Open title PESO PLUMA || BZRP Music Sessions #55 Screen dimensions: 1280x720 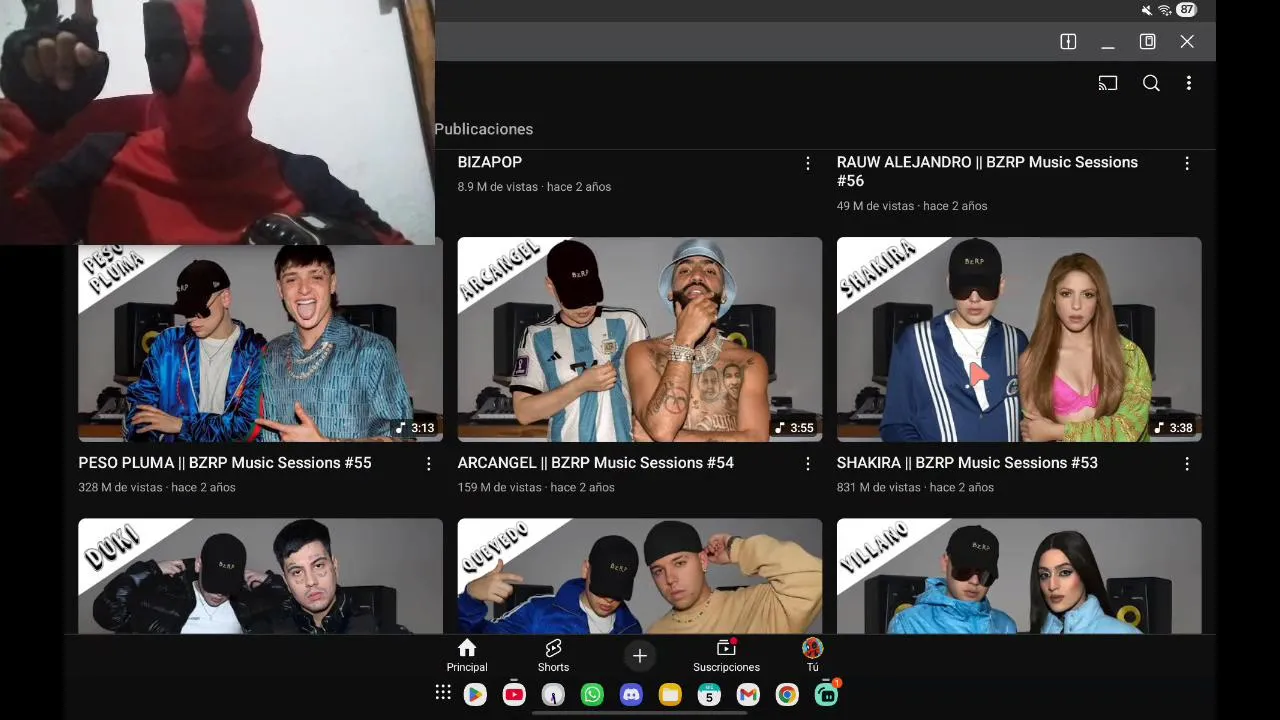pyautogui.click(x=225, y=463)
